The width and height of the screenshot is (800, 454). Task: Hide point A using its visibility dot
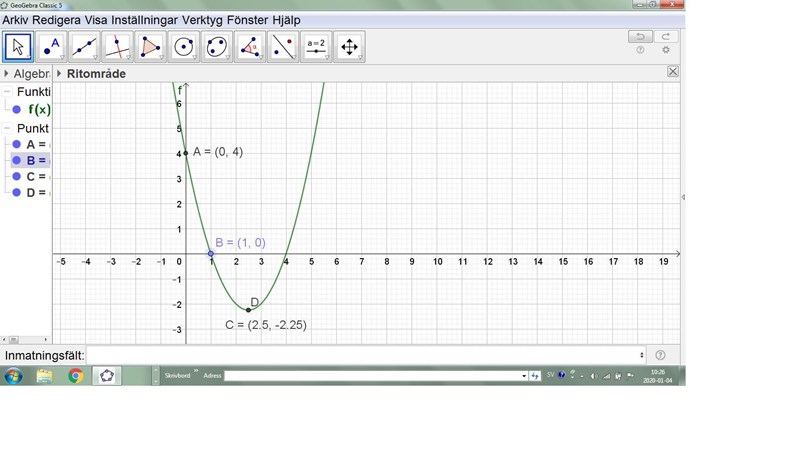(17, 144)
